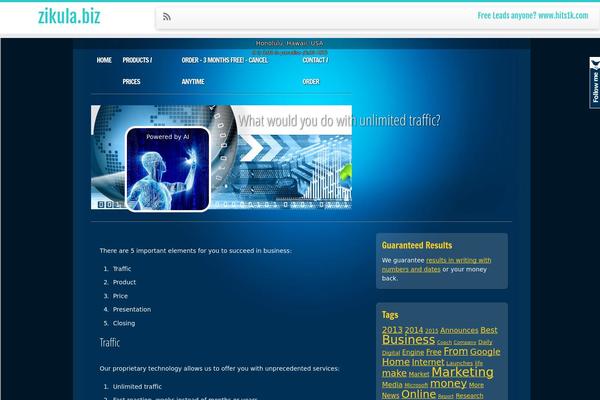
Task: Click the list item 'Presentation'
Action: (x=132, y=309)
